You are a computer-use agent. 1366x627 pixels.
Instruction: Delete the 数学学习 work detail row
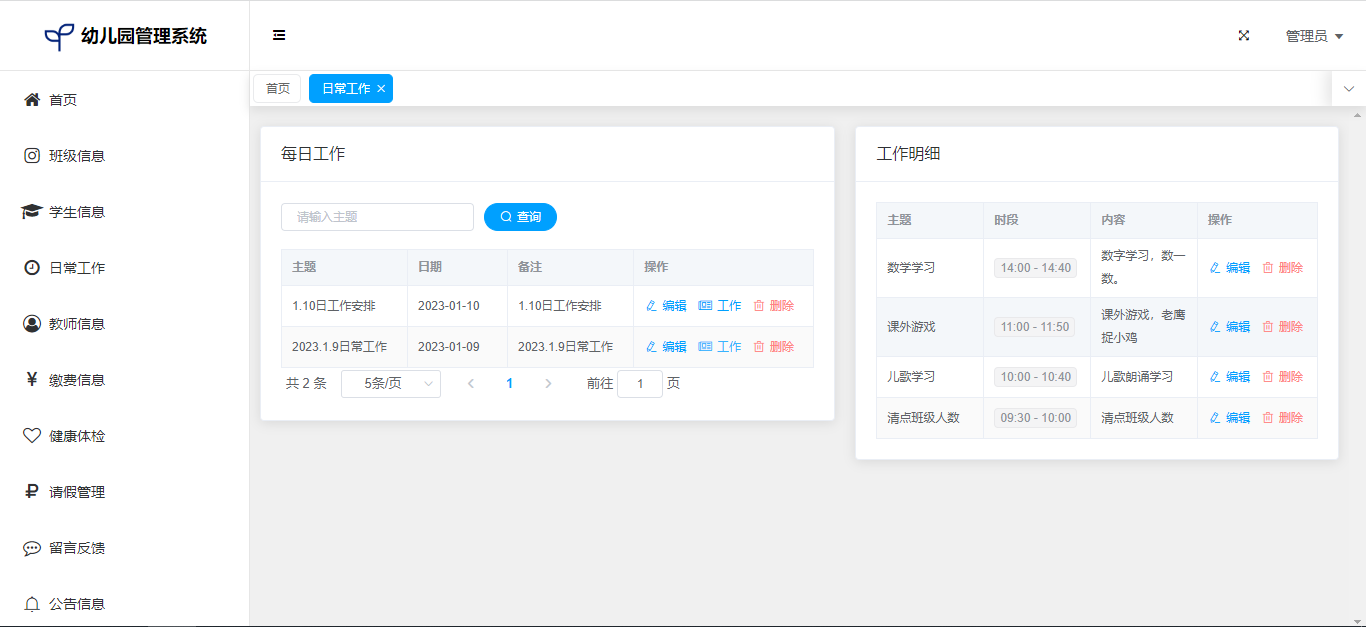tap(1282, 268)
